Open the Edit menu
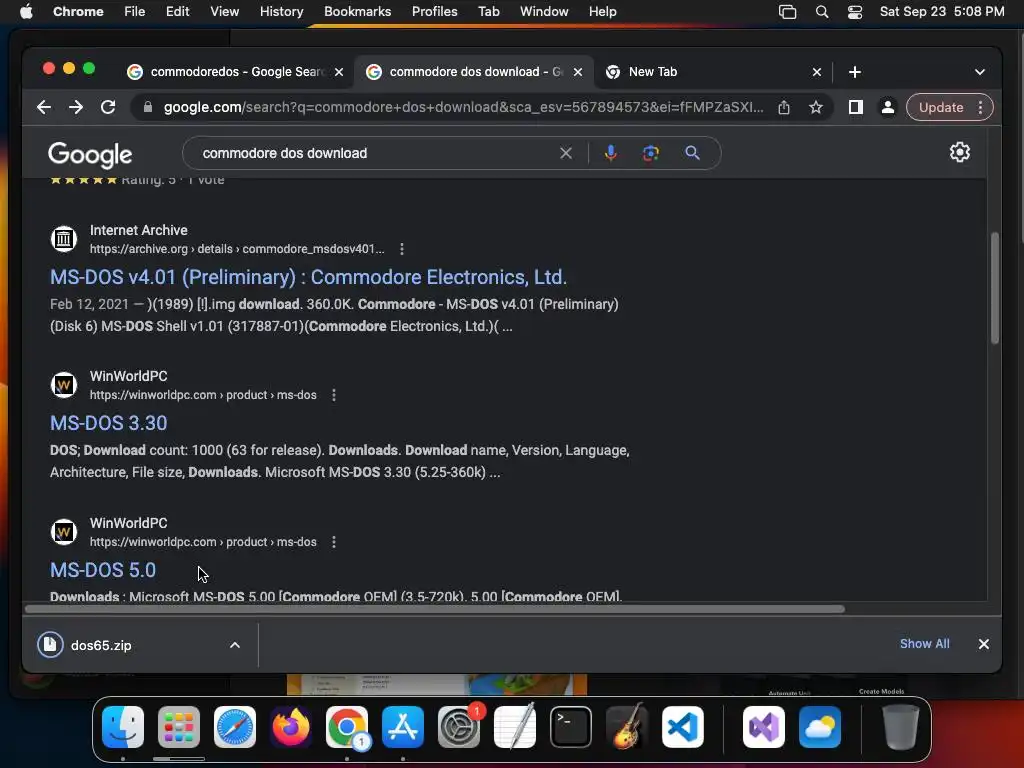Viewport: 1024px width, 768px height. pyautogui.click(x=177, y=12)
